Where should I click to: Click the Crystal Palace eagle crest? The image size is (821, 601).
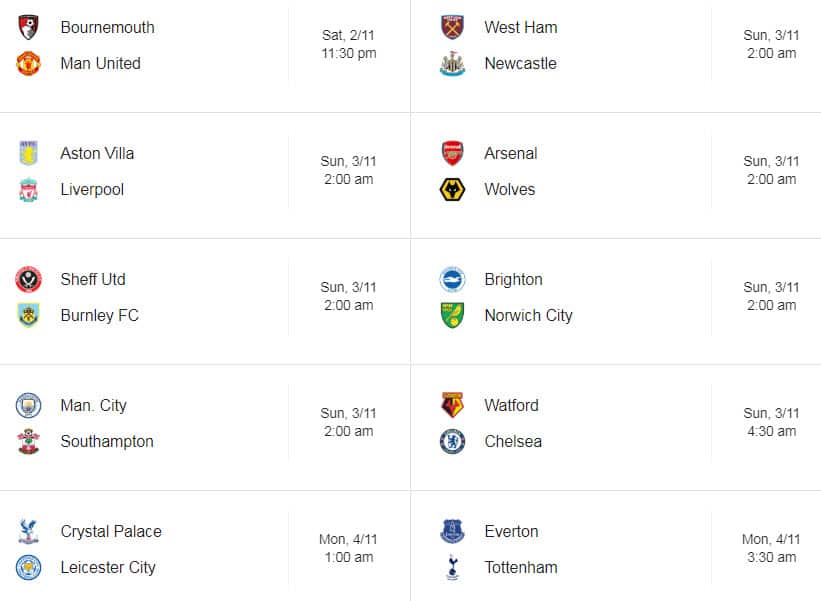28,531
